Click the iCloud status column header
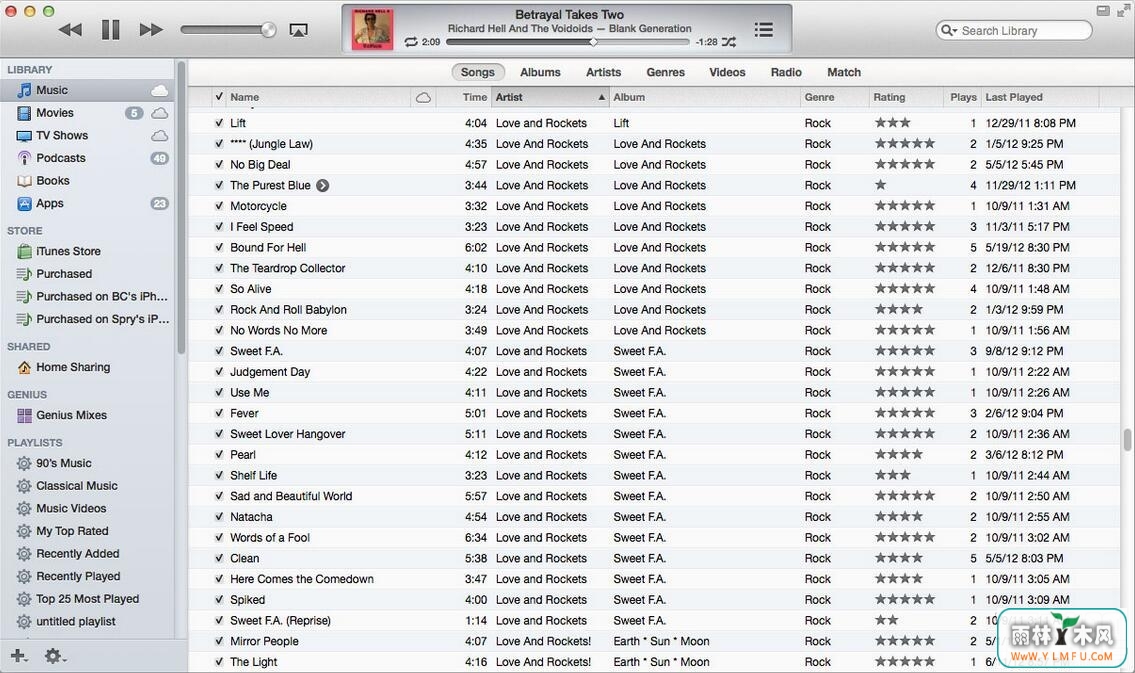This screenshot has width=1135, height=673. click(x=423, y=97)
